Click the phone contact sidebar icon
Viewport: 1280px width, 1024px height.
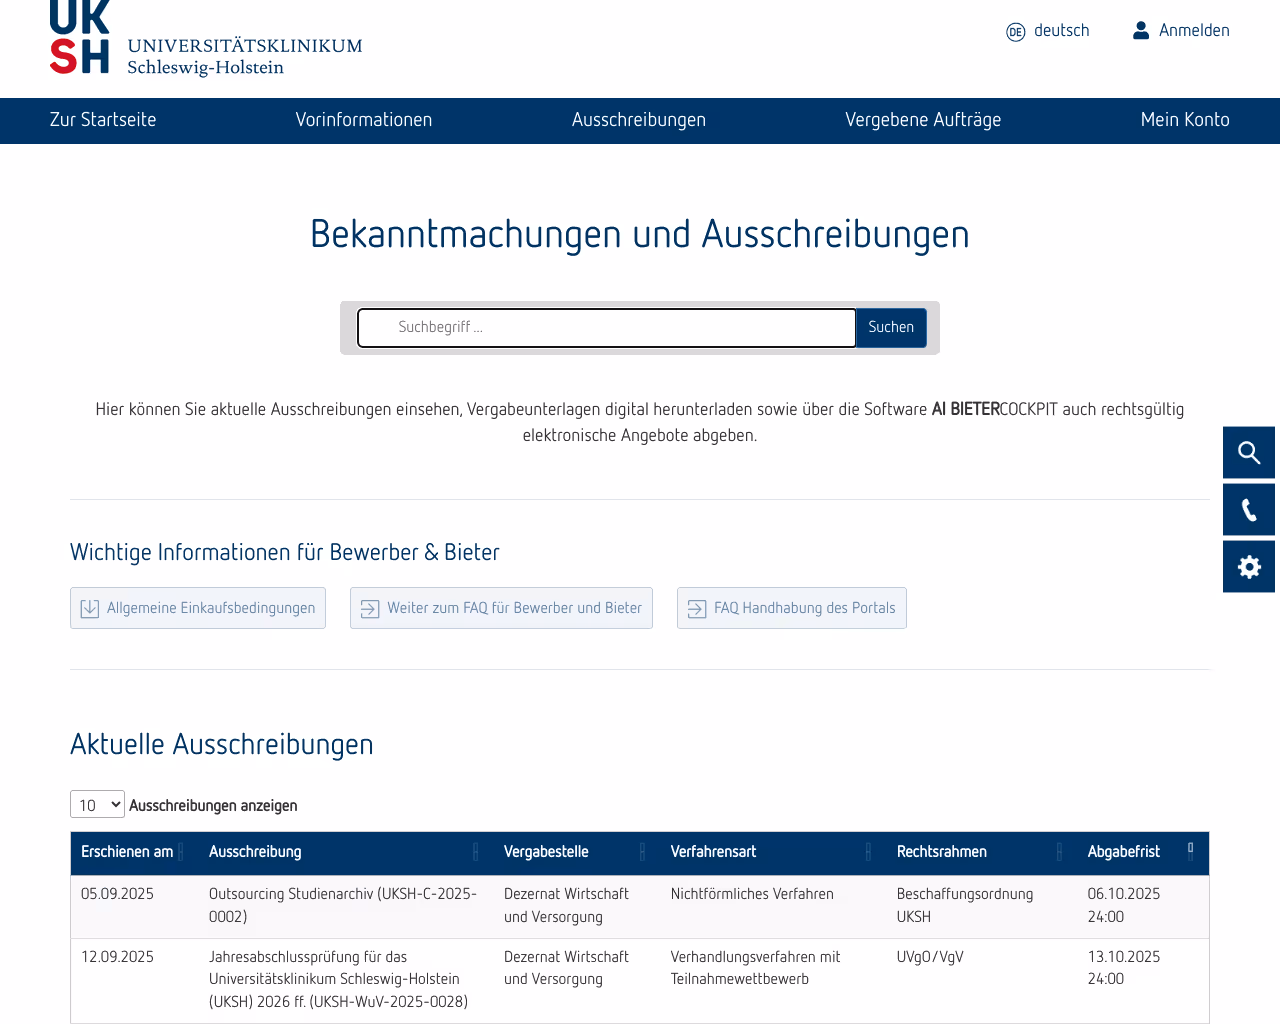pos(1249,509)
